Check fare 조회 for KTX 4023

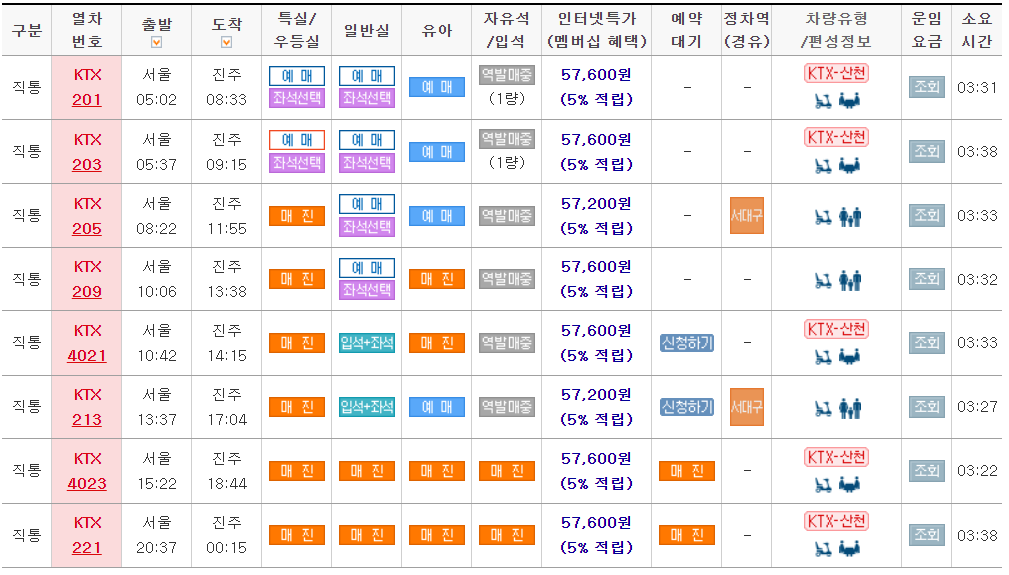[x=927, y=471]
